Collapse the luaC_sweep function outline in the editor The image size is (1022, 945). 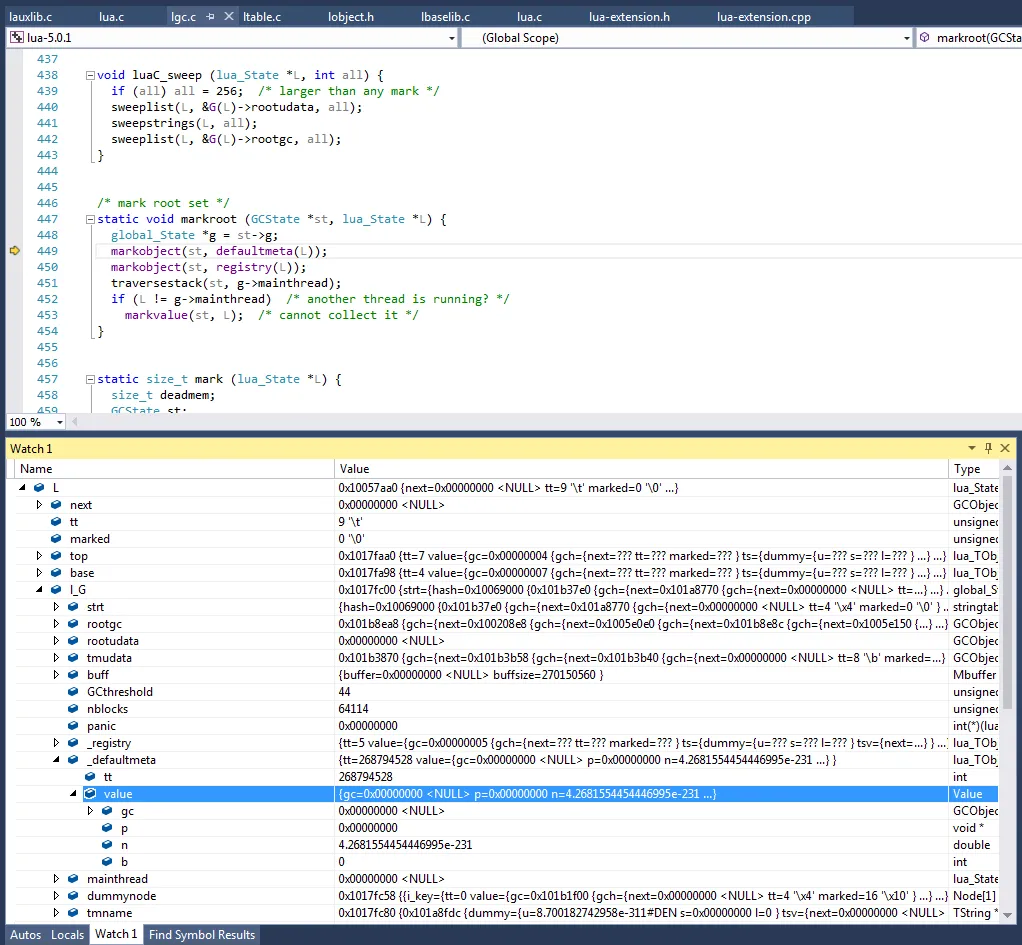coord(90,75)
